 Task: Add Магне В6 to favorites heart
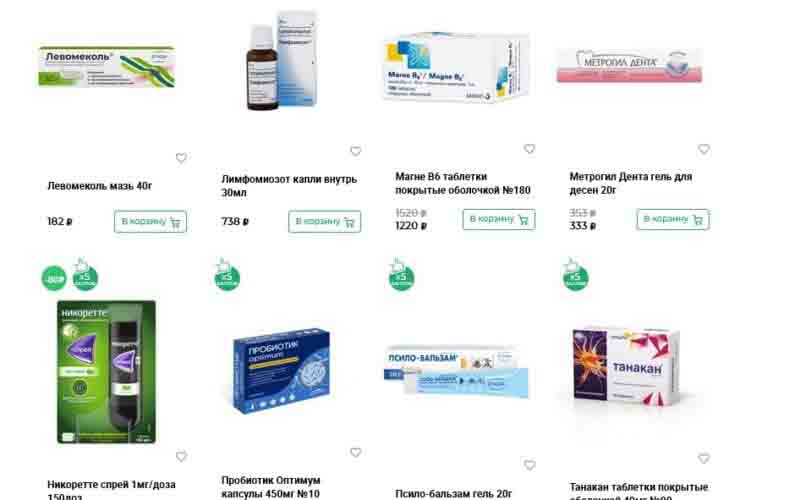point(530,148)
